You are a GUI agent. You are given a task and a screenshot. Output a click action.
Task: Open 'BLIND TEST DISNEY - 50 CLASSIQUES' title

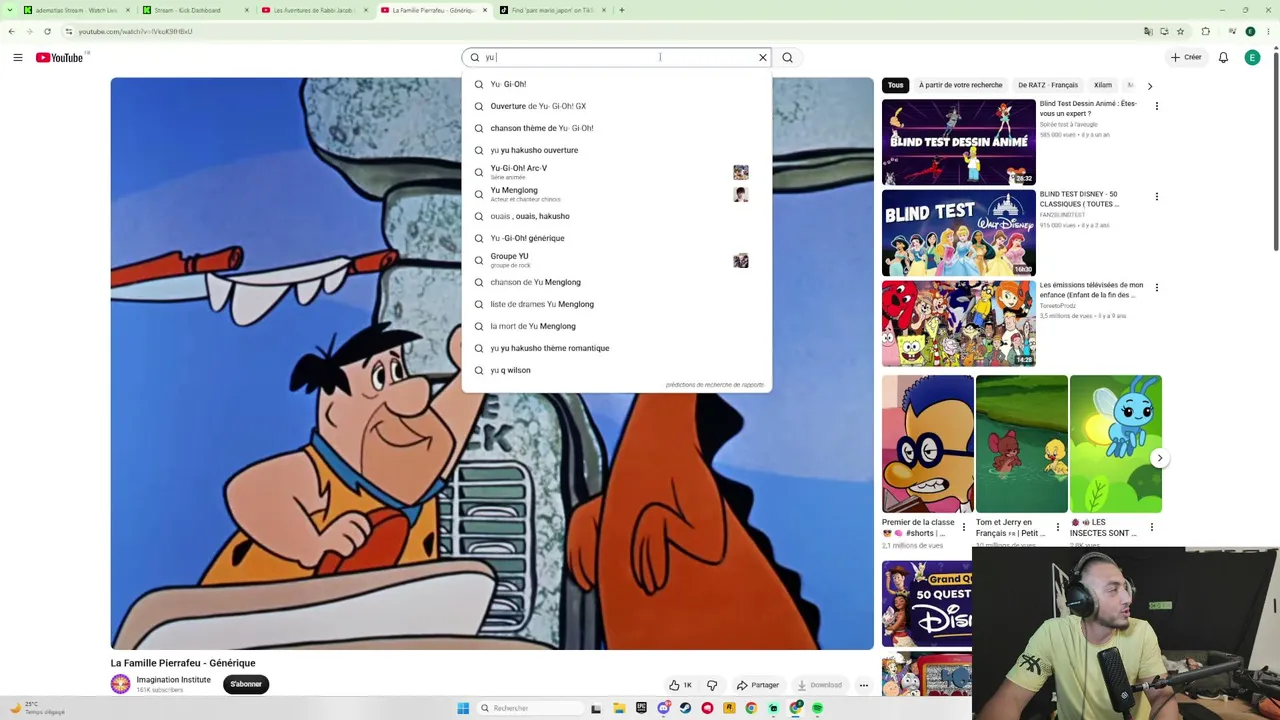[x=1079, y=199]
